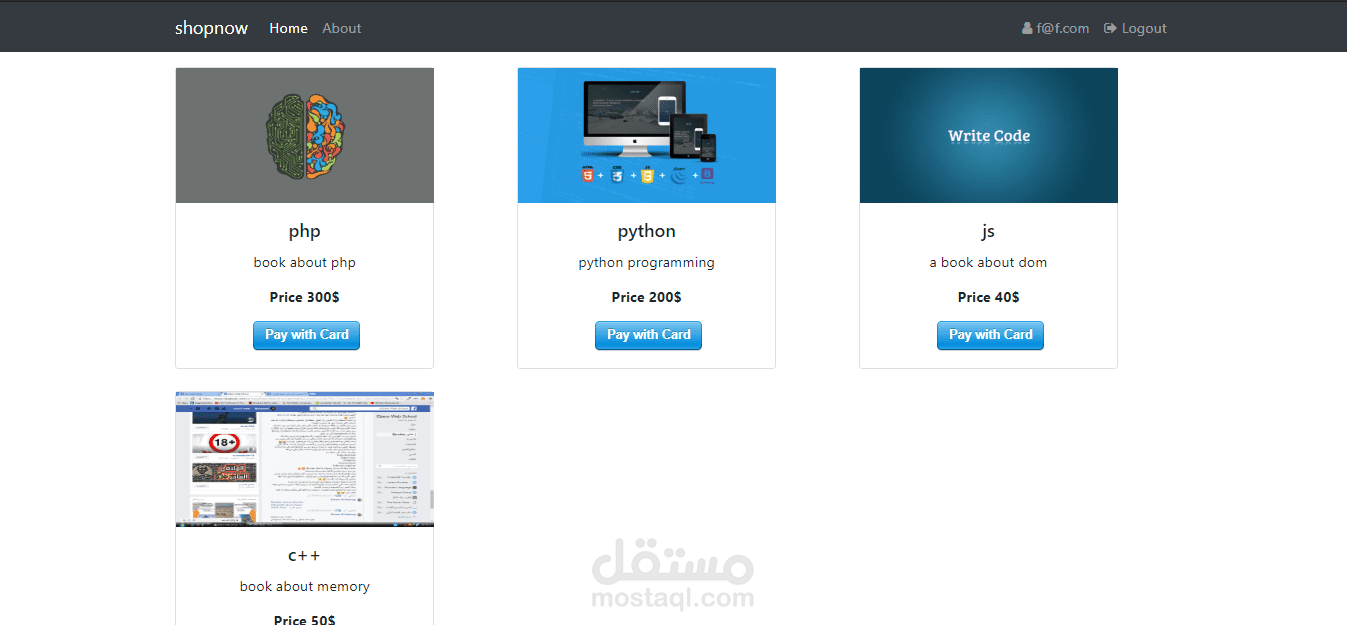Select the c++ product title
The height and width of the screenshot is (625, 1347).
pyautogui.click(x=305, y=555)
